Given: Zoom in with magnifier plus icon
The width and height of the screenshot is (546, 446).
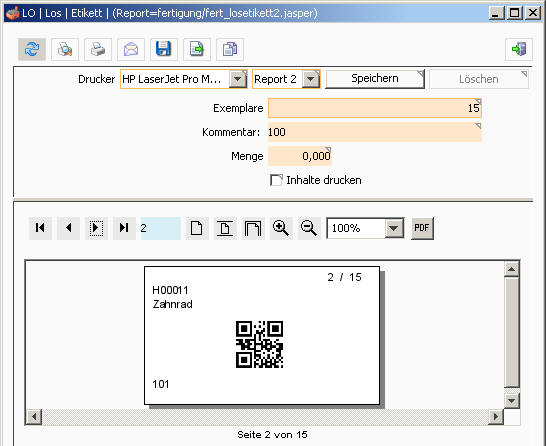Looking at the screenshot, I should [281, 228].
